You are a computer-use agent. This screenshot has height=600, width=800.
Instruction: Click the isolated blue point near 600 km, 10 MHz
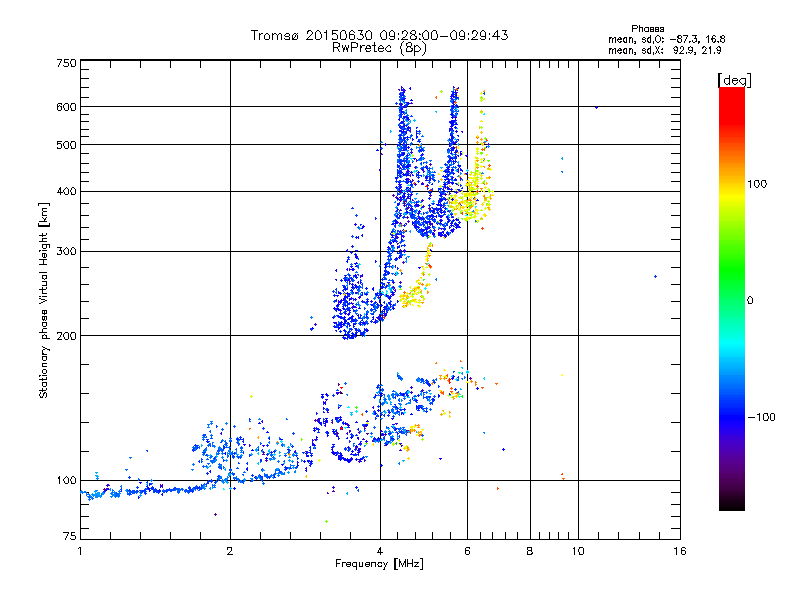pos(596,107)
